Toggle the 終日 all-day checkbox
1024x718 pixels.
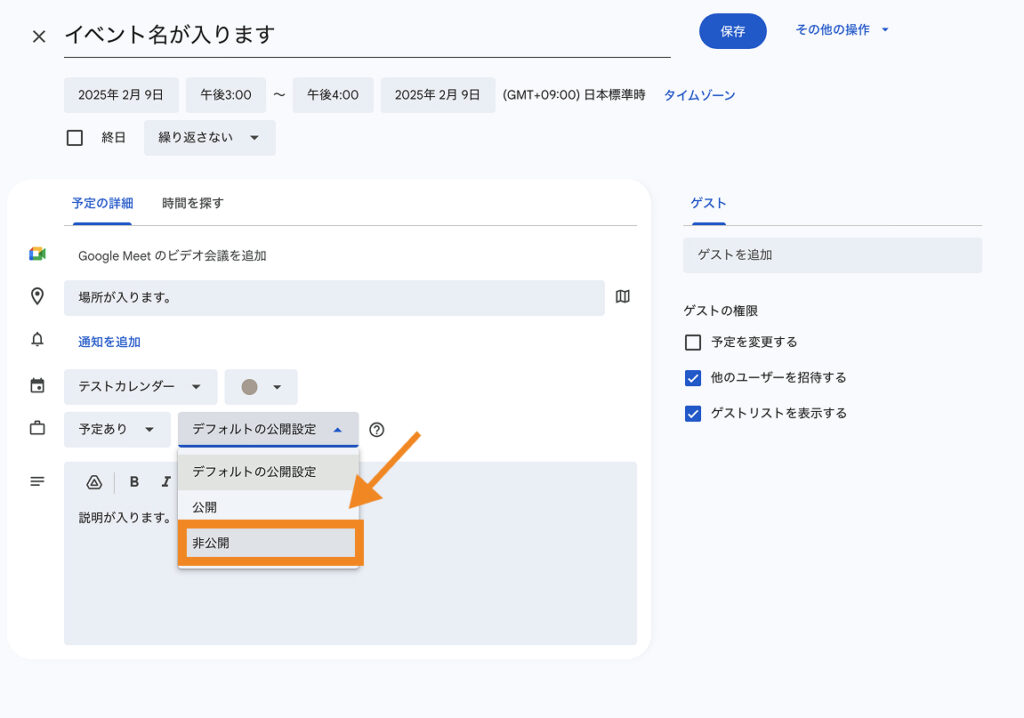(75, 138)
